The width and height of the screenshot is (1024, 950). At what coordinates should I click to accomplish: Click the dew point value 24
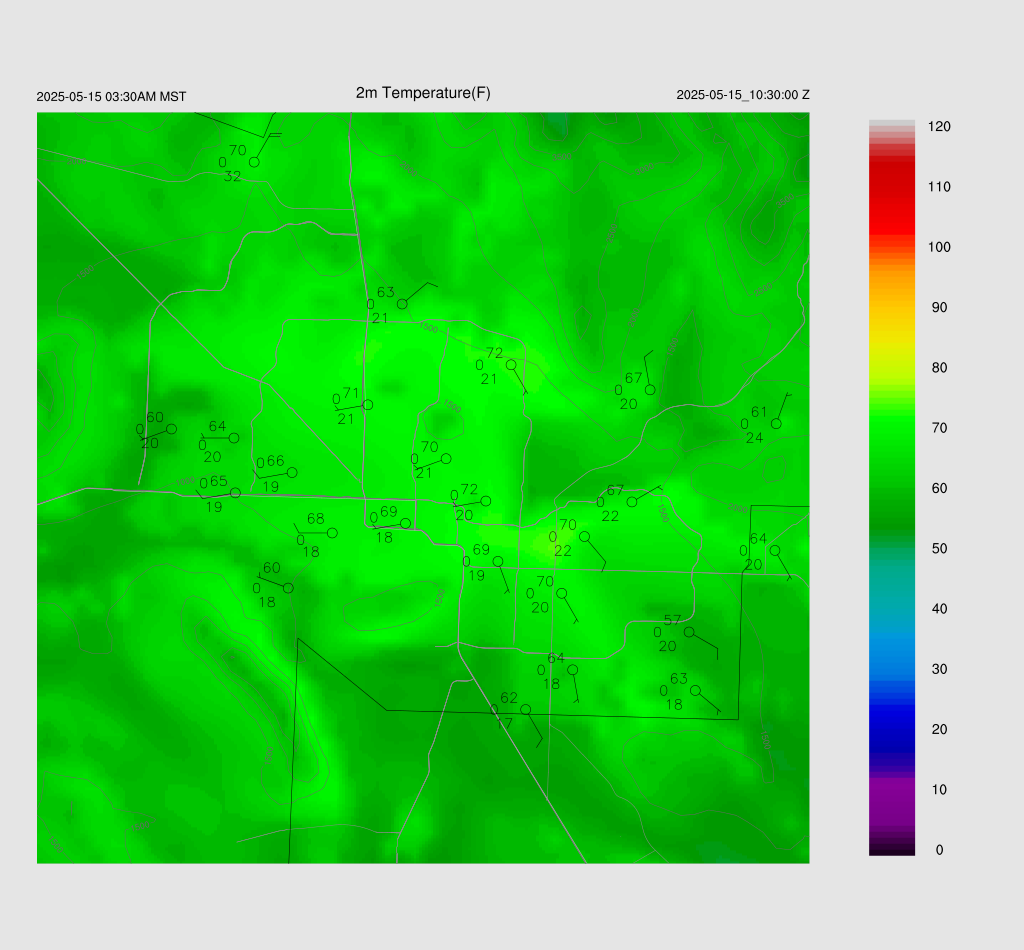(x=754, y=437)
